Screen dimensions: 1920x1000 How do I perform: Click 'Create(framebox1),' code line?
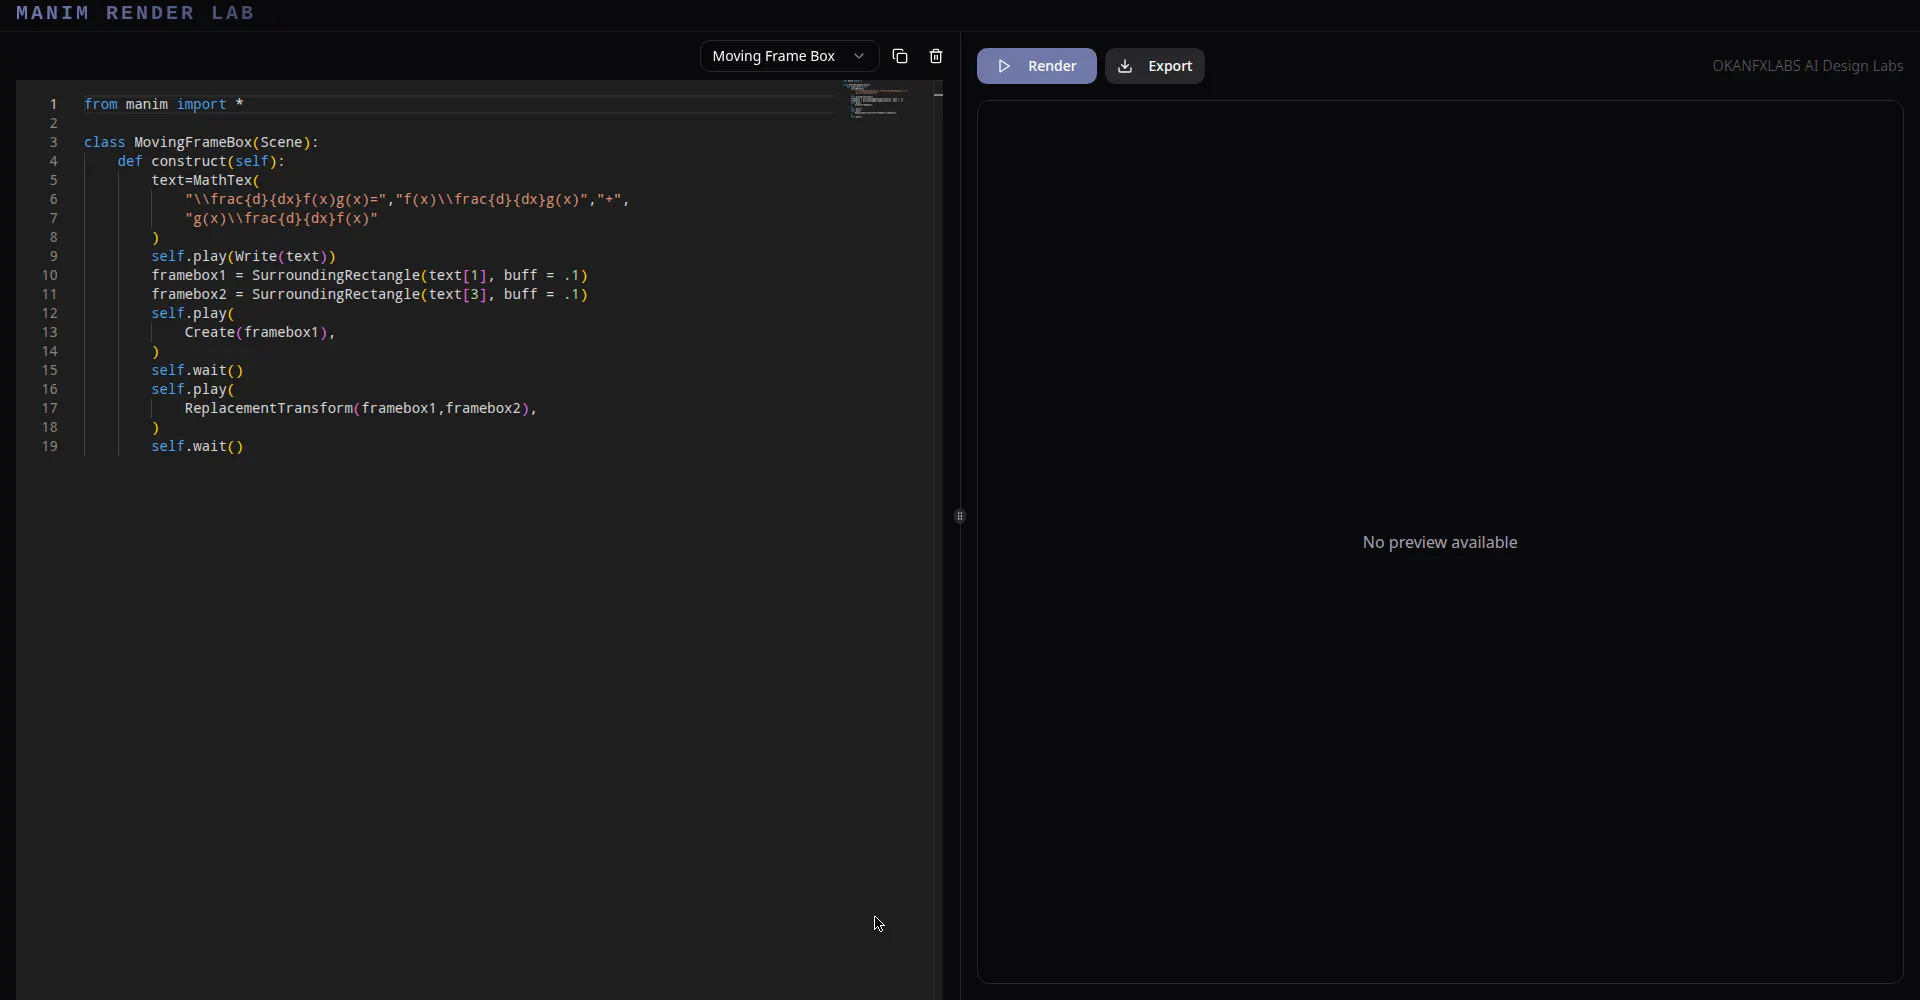tap(260, 332)
